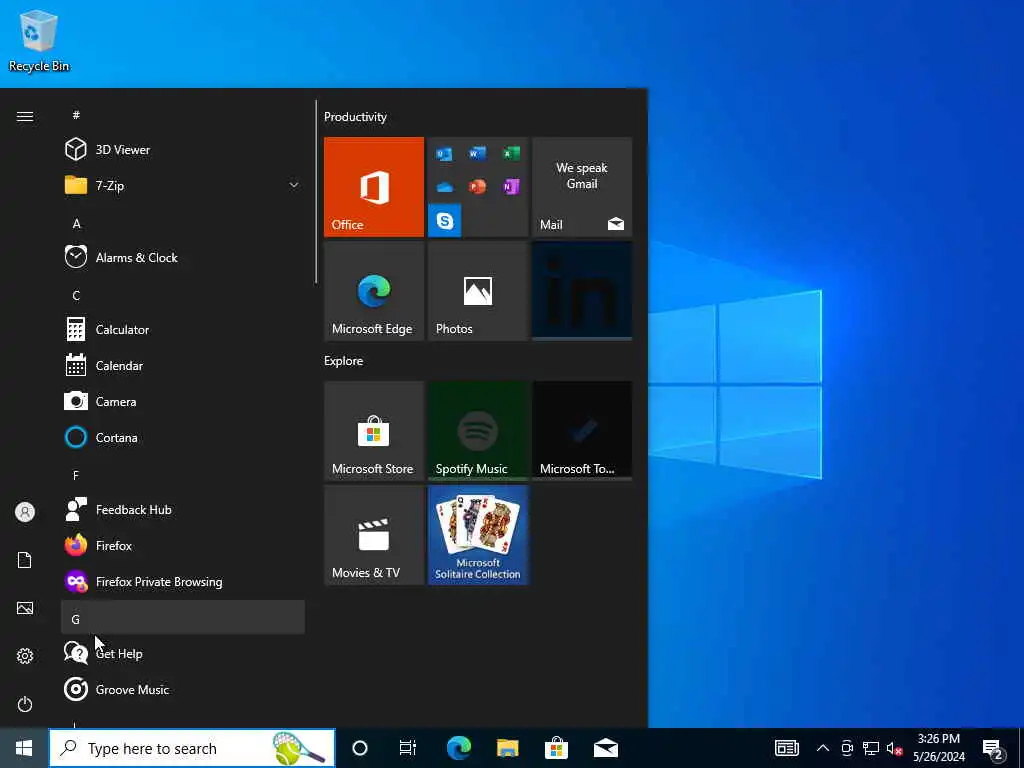The width and height of the screenshot is (1024, 768).
Task: Open the Power options button
Action: pos(25,704)
